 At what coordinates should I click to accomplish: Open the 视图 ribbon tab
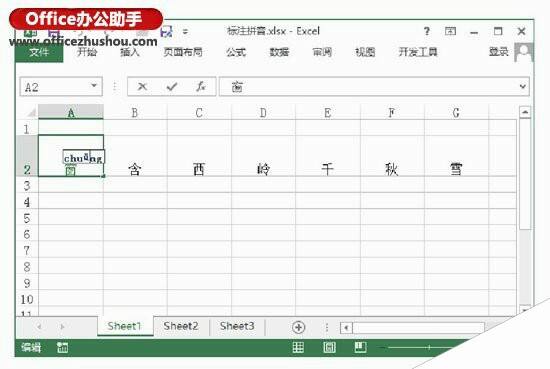(x=365, y=52)
